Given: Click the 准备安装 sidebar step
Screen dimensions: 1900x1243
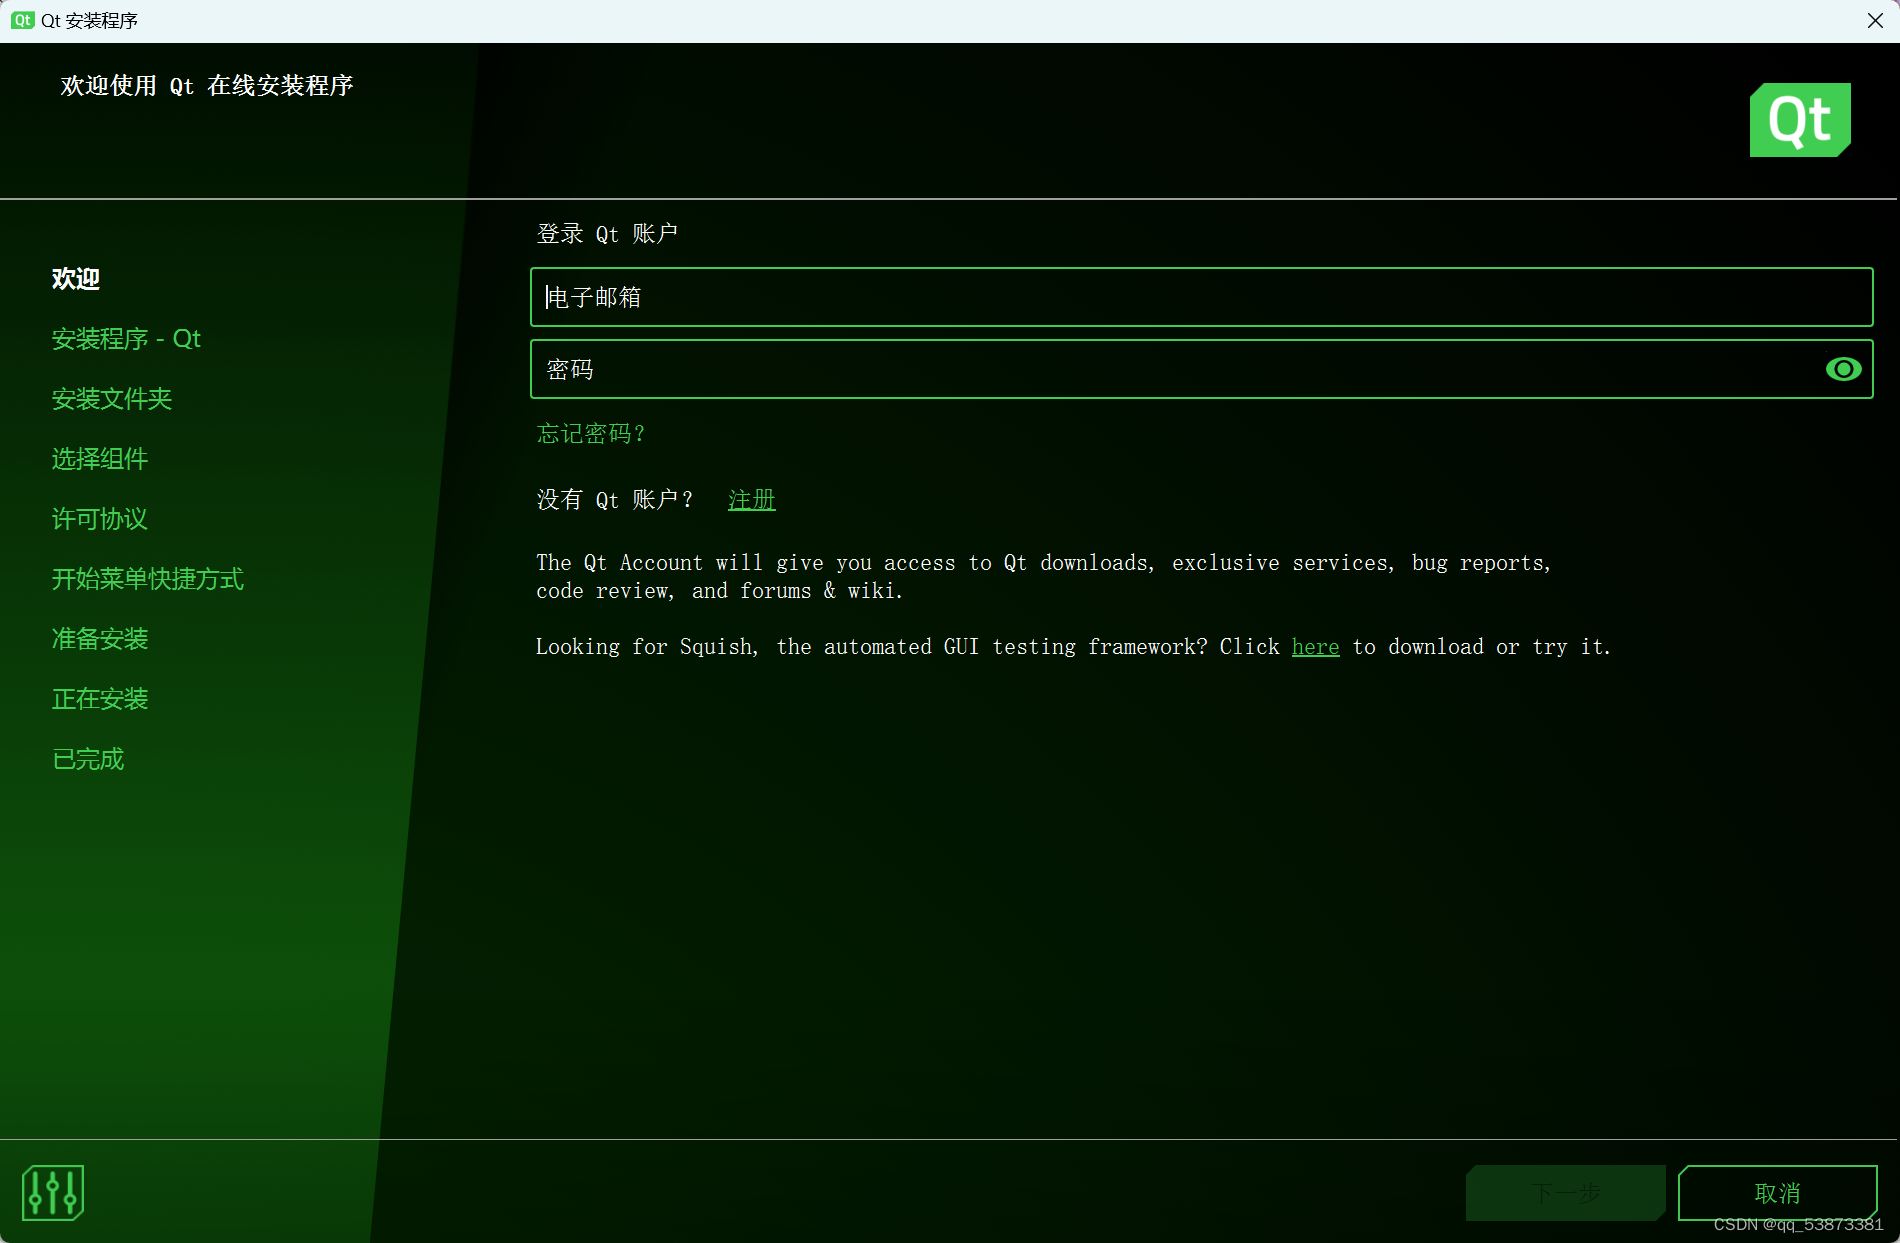Looking at the screenshot, I should [100, 639].
